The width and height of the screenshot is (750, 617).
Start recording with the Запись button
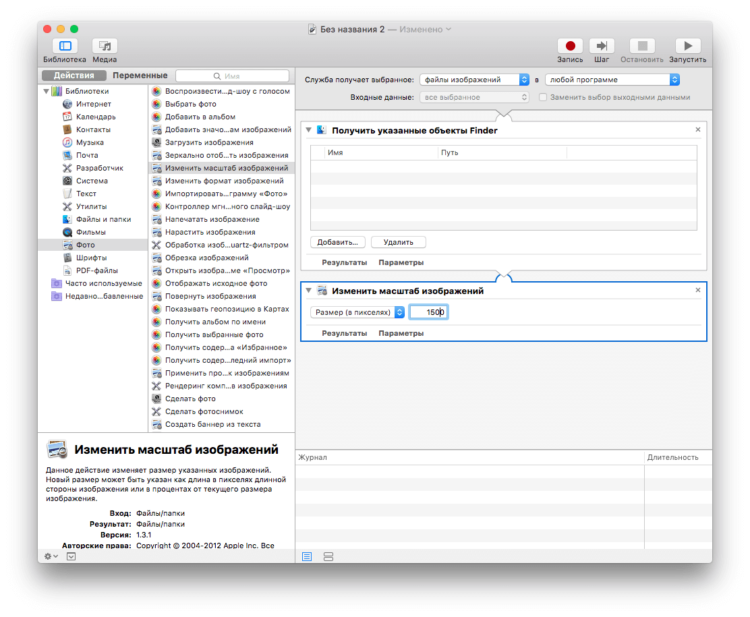(570, 46)
